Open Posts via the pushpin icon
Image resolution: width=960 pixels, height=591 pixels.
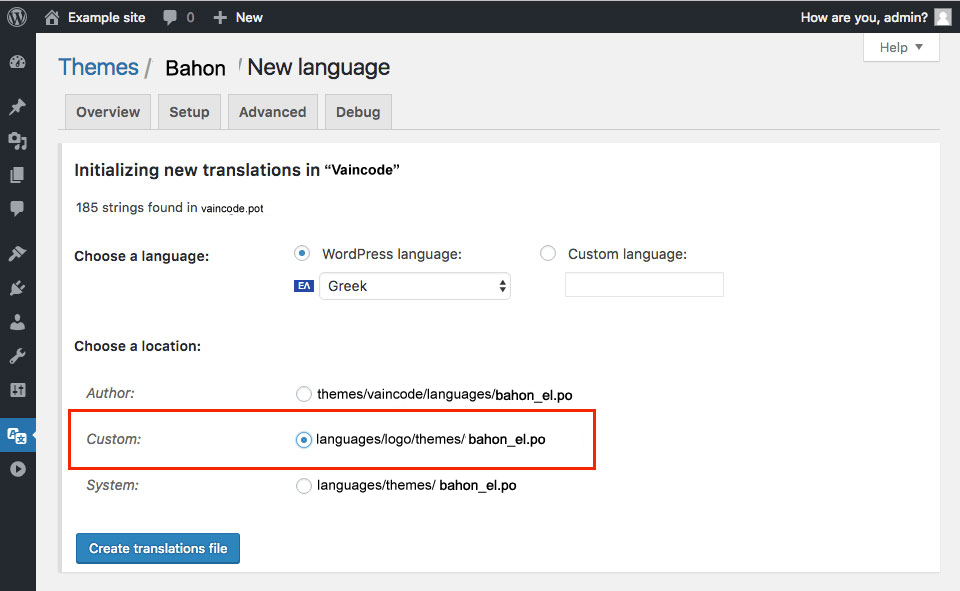[17, 107]
